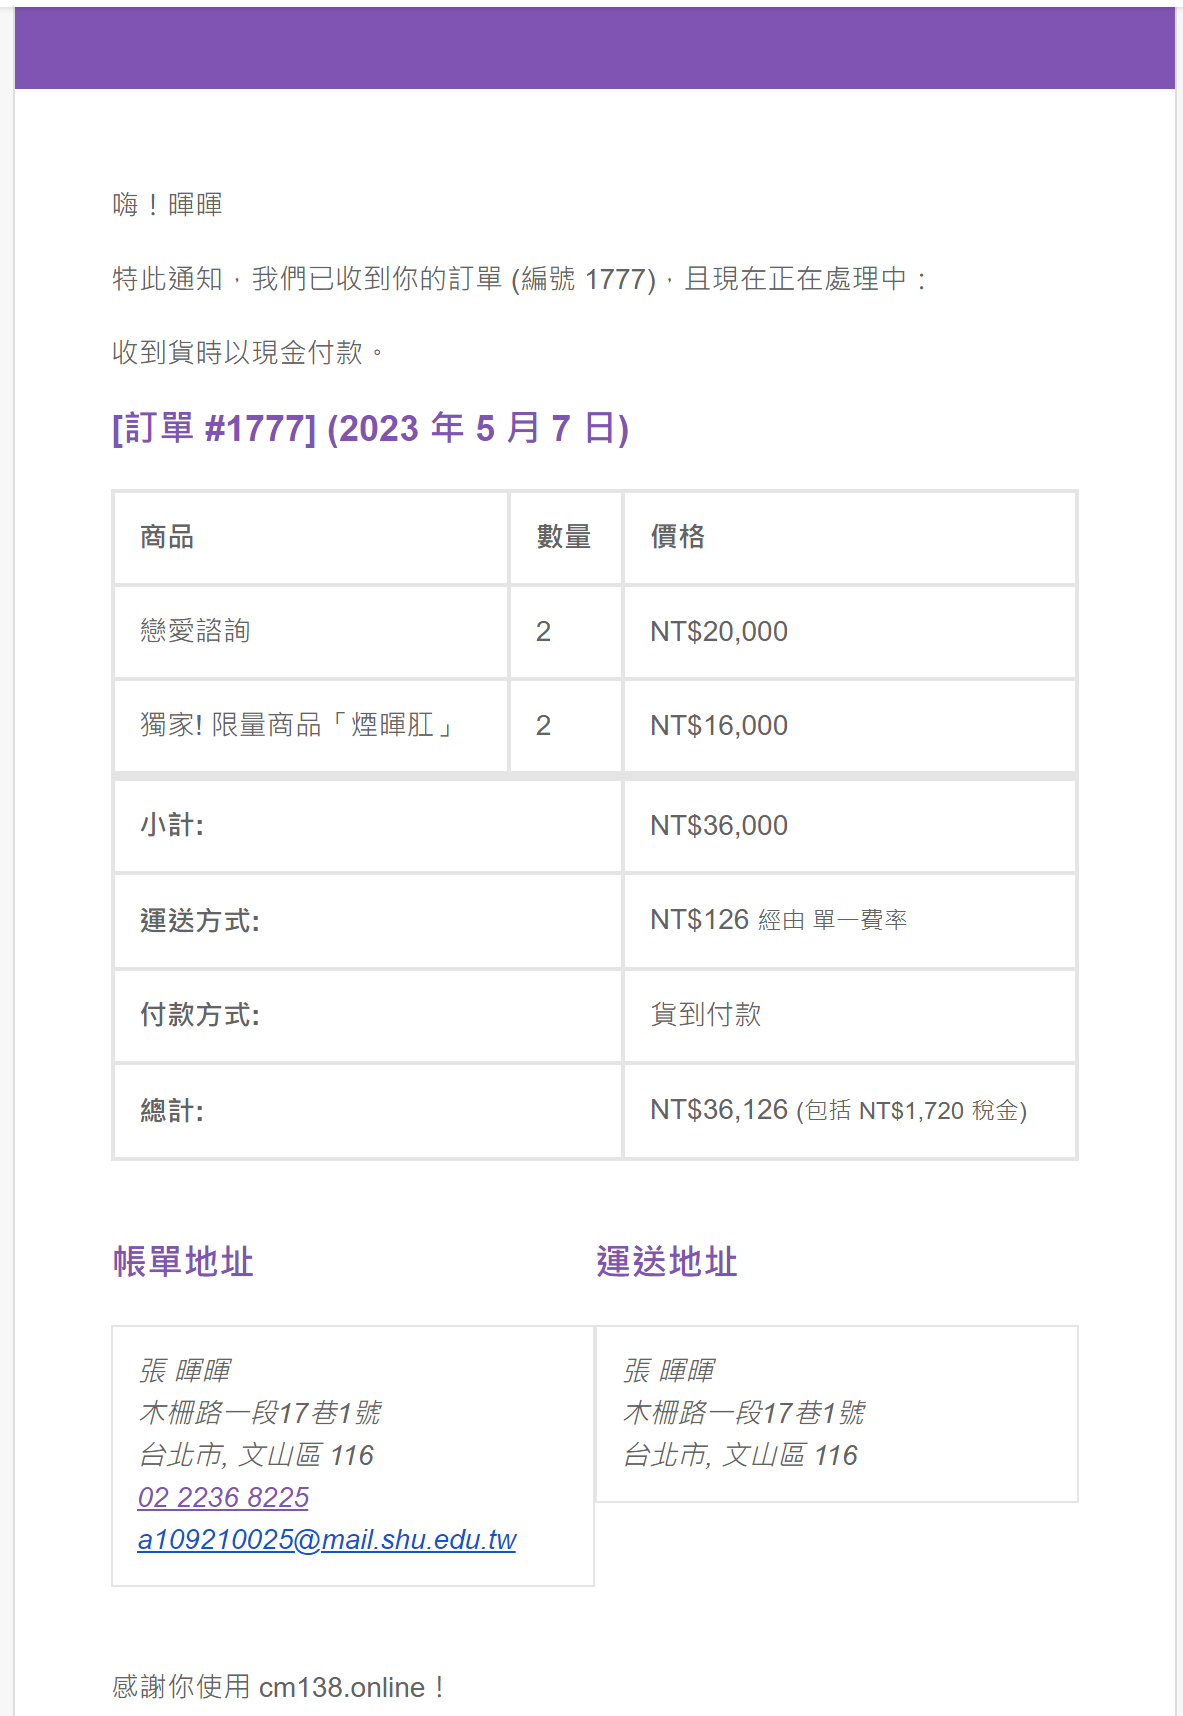1183x1716 pixels.
Task: Click the 帳單地址 section heading
Action: tap(183, 1262)
